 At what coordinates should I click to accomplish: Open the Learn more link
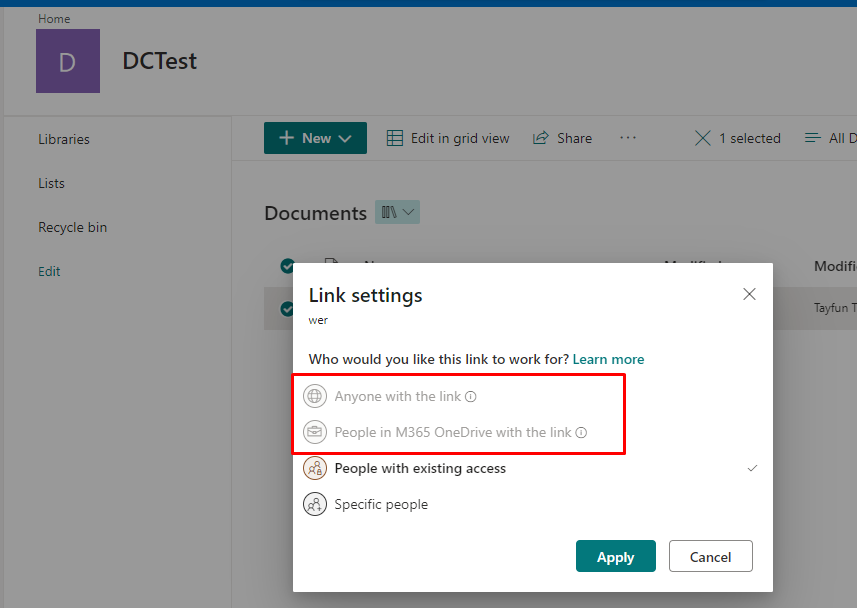(x=608, y=359)
